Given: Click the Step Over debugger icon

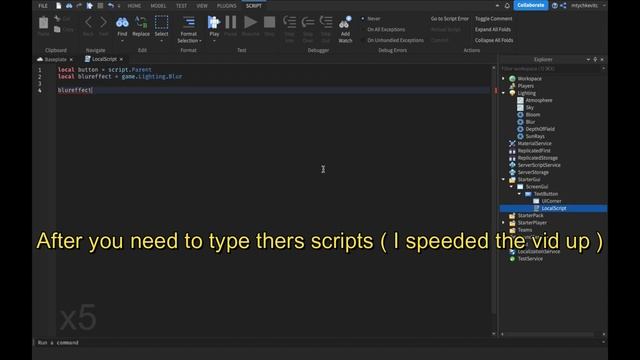Looking at the screenshot, I should 308,22.
